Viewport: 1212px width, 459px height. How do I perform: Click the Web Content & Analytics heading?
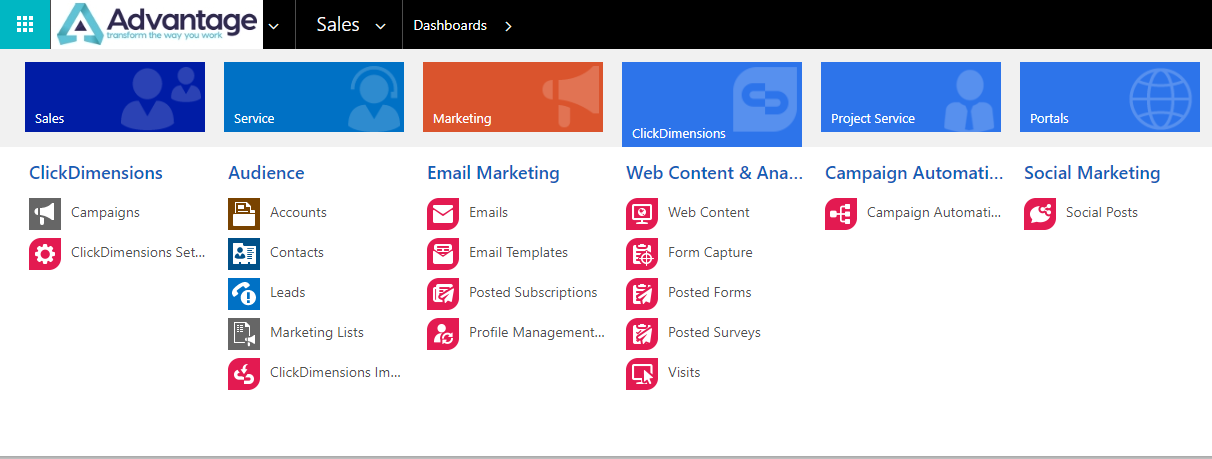tap(714, 173)
